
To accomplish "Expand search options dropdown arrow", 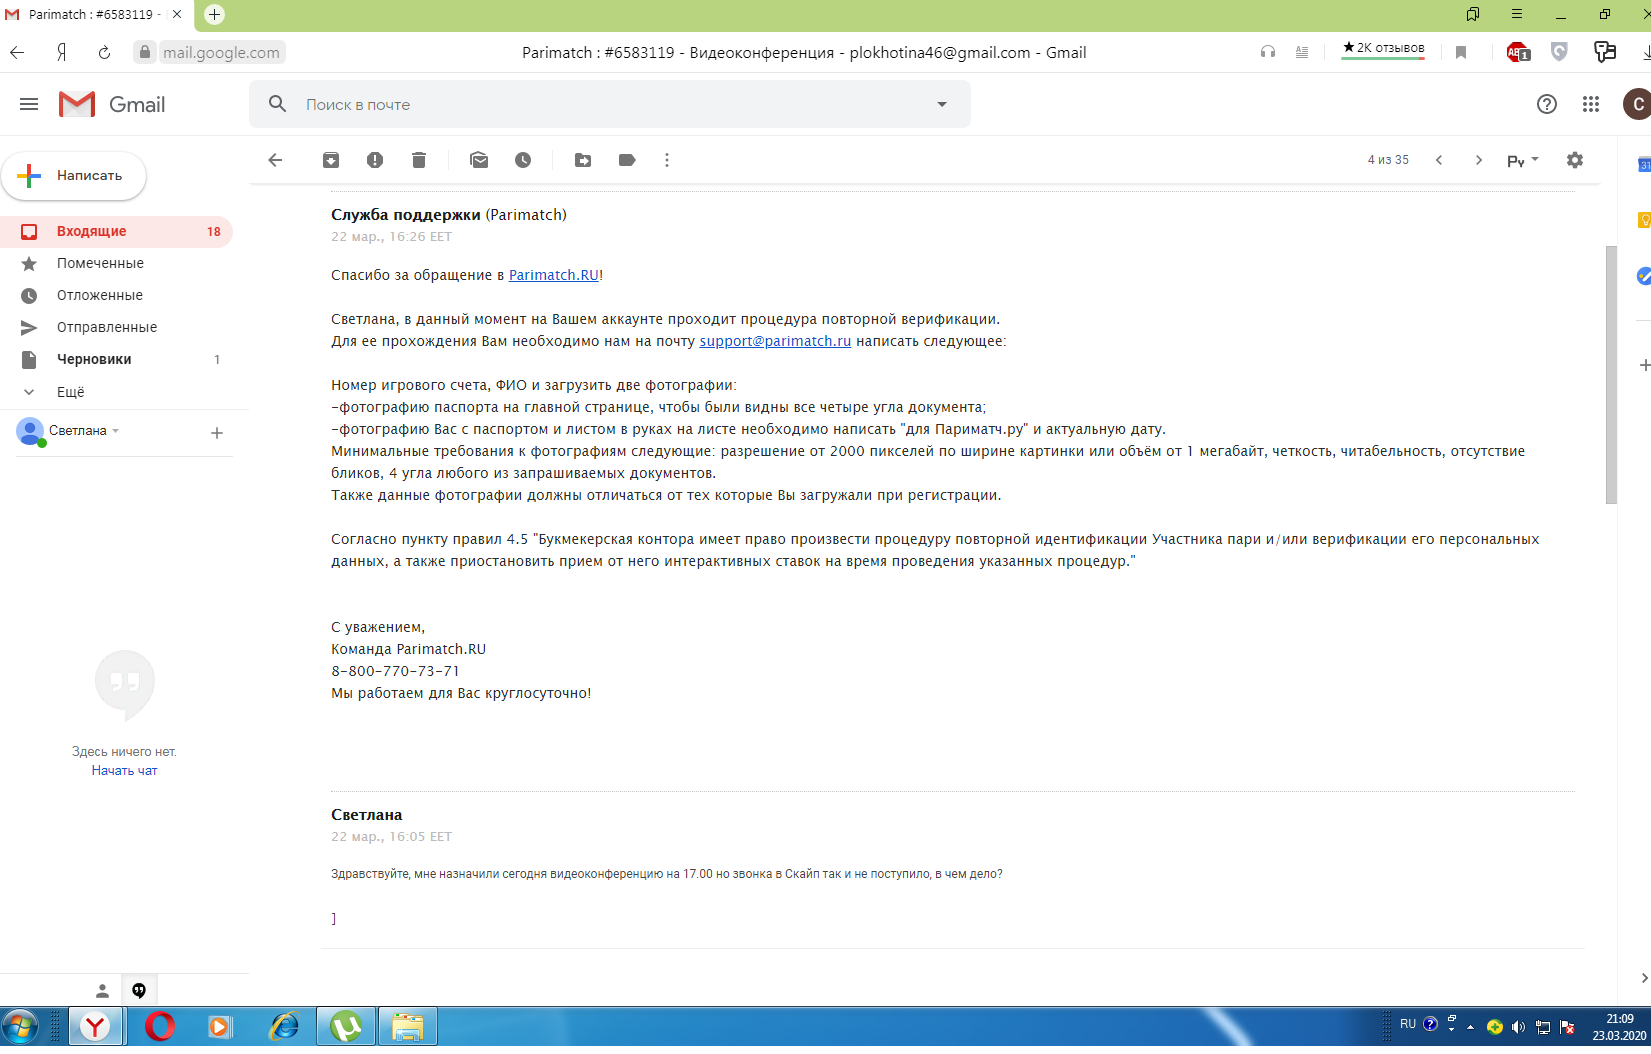I will click(941, 104).
